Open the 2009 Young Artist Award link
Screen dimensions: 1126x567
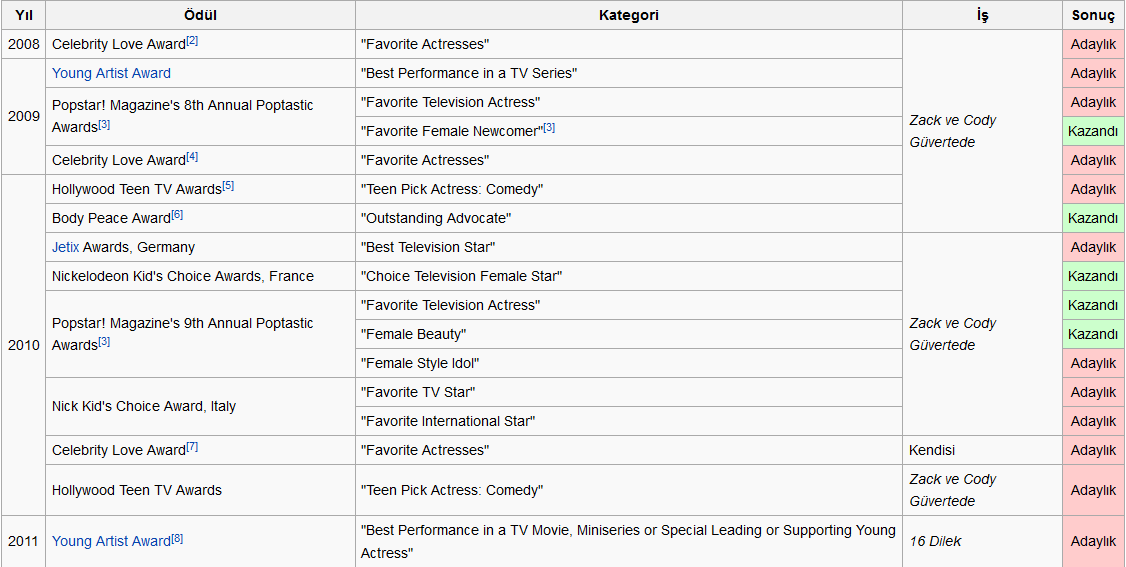point(111,73)
